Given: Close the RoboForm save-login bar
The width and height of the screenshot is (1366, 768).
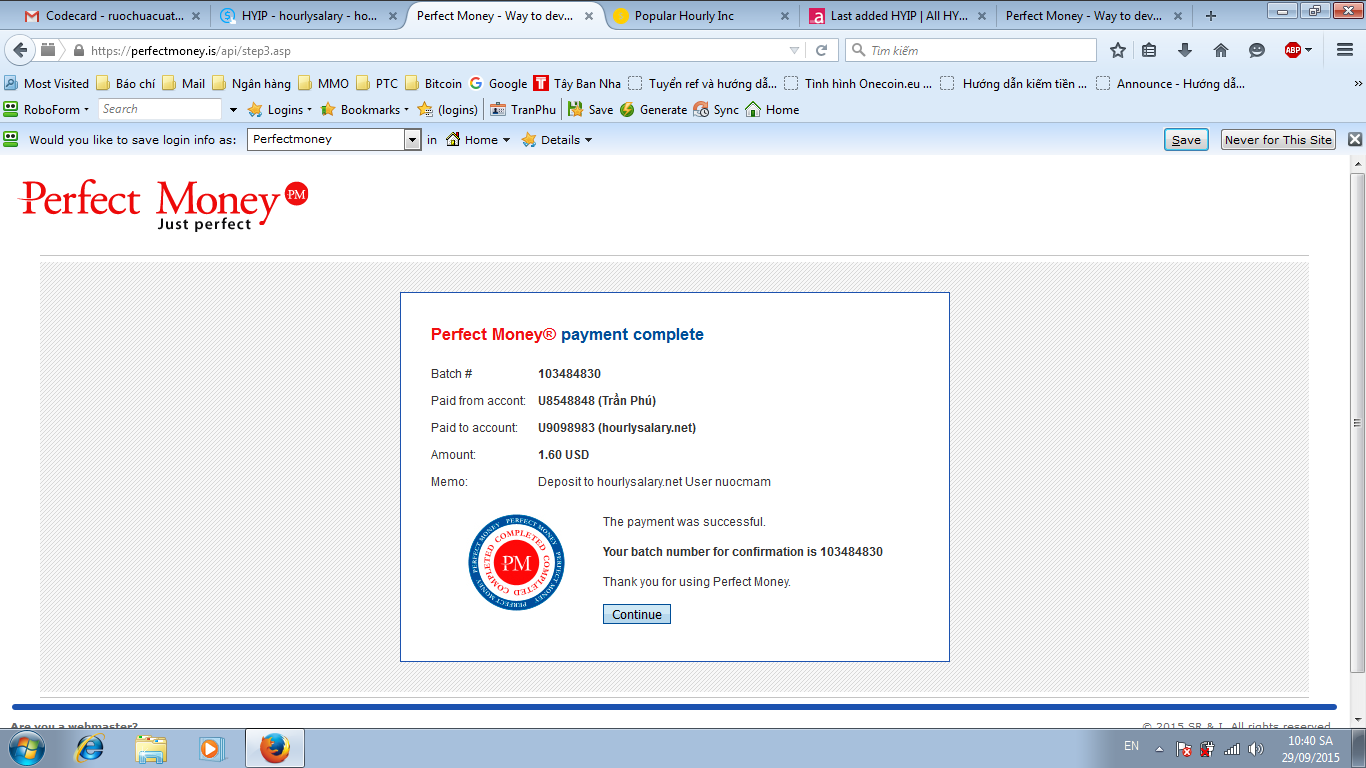Looking at the screenshot, I should pyautogui.click(x=1355, y=140).
